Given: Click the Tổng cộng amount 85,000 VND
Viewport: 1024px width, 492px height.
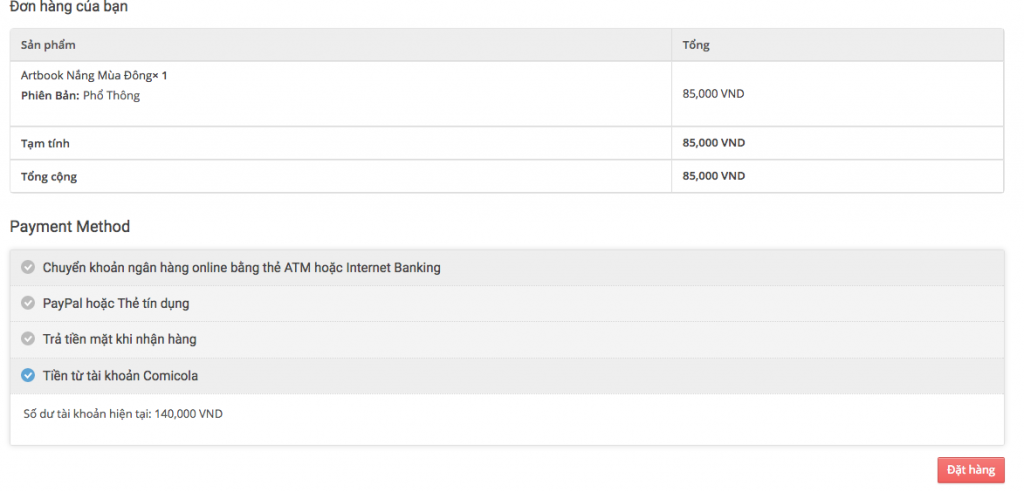Looking at the screenshot, I should pyautogui.click(x=713, y=176).
